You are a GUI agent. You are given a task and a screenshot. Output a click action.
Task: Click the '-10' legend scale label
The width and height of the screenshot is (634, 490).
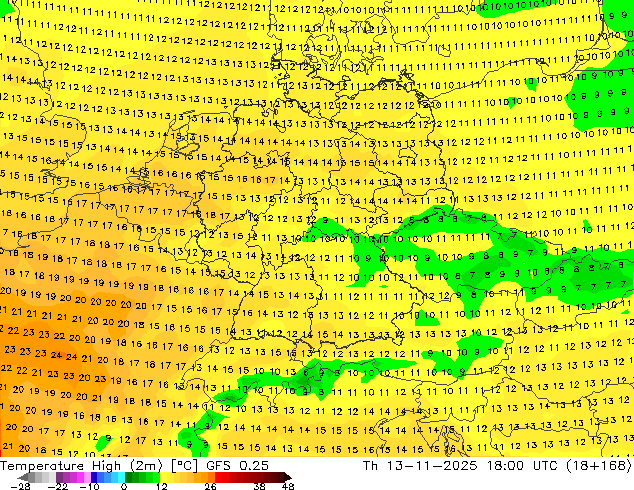pos(89,486)
